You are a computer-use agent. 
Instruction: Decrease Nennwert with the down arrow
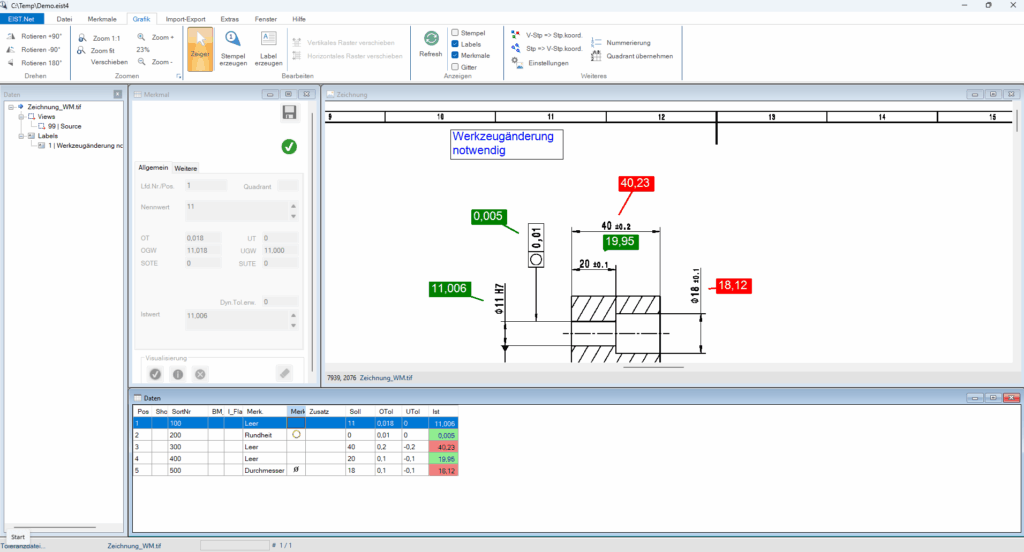pyautogui.click(x=293, y=216)
